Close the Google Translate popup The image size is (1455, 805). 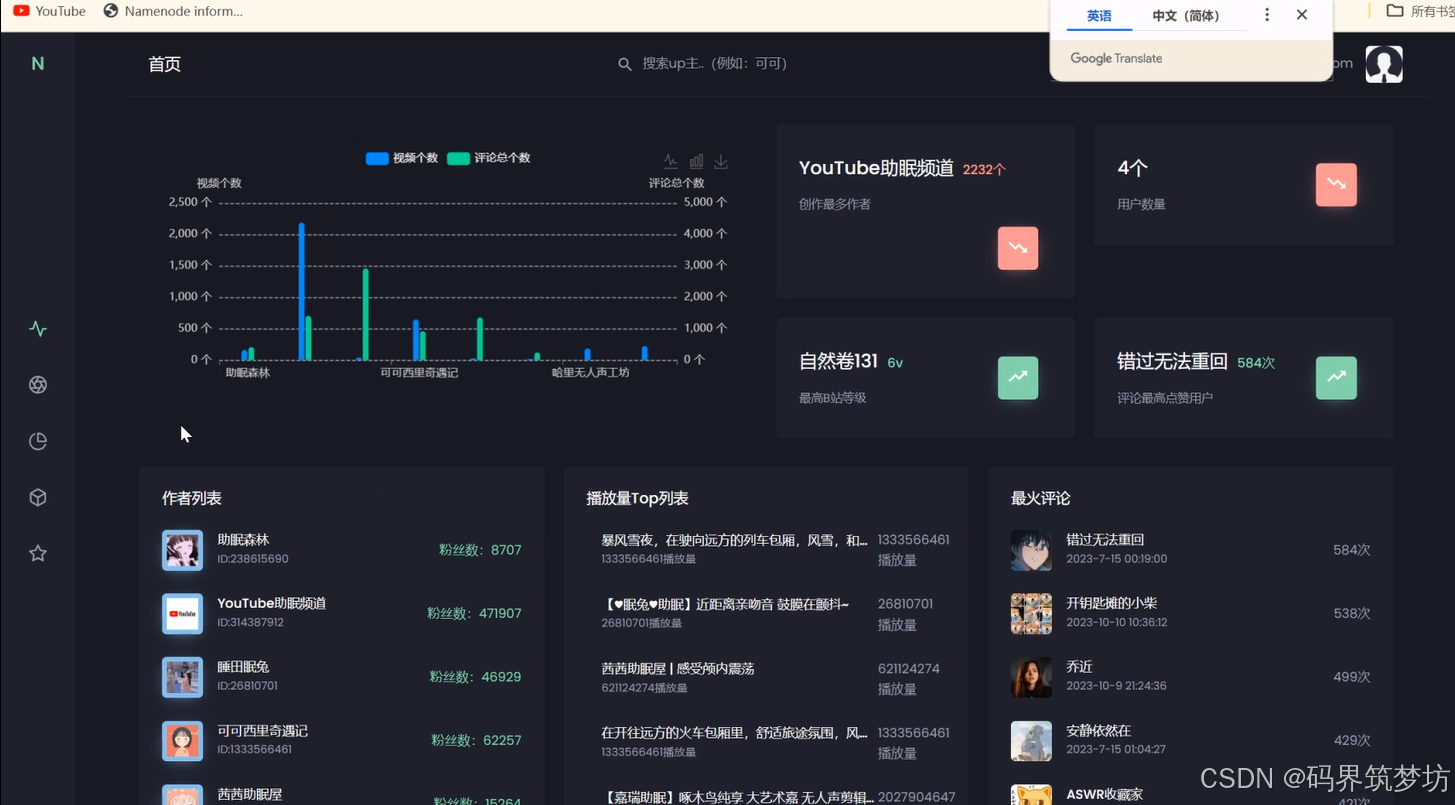tap(1302, 15)
